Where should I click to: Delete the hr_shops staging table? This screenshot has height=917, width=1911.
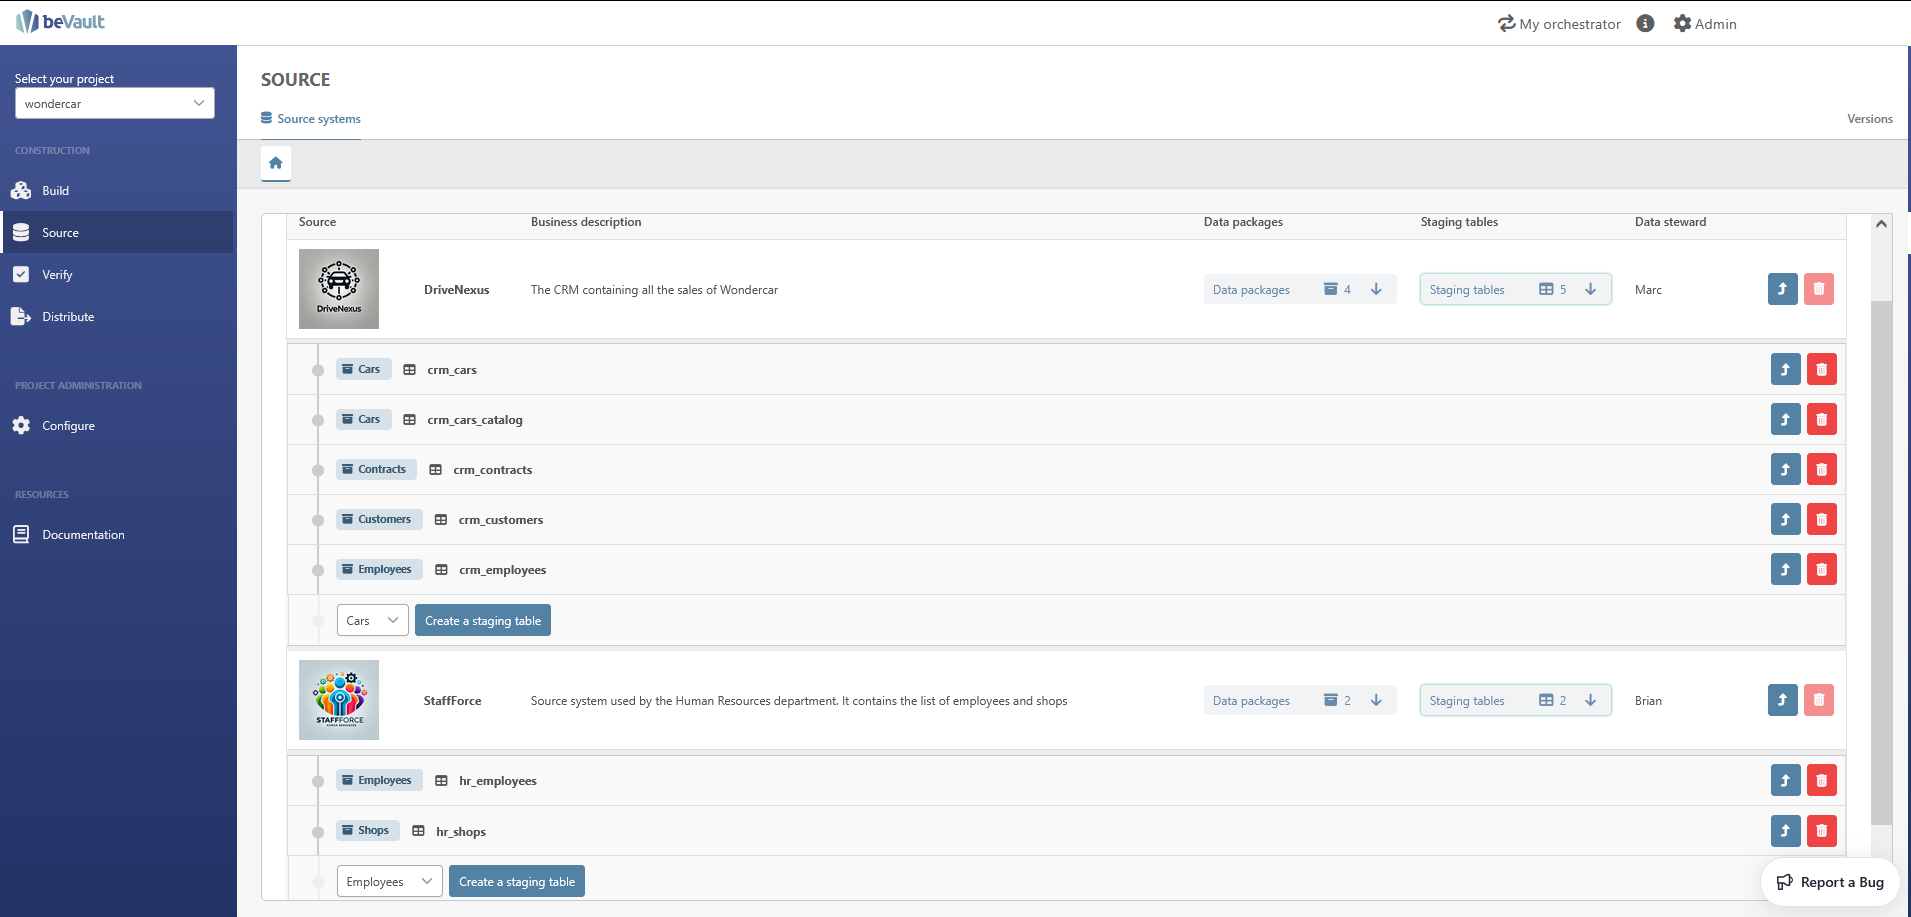1821,831
